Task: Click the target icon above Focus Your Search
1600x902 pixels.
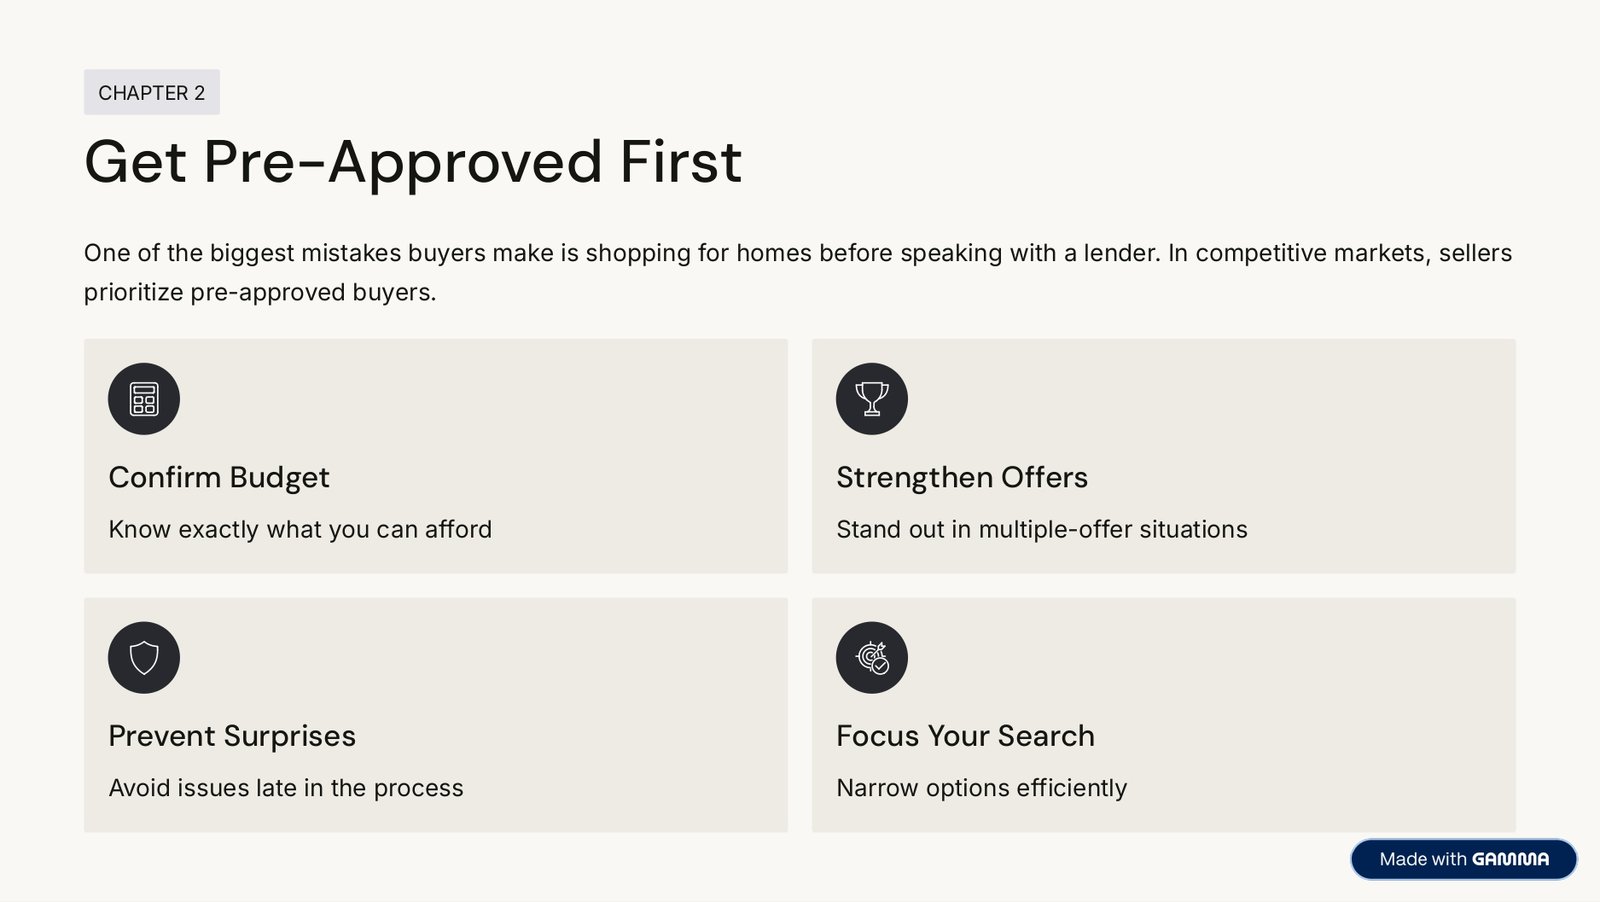Action: coord(872,658)
